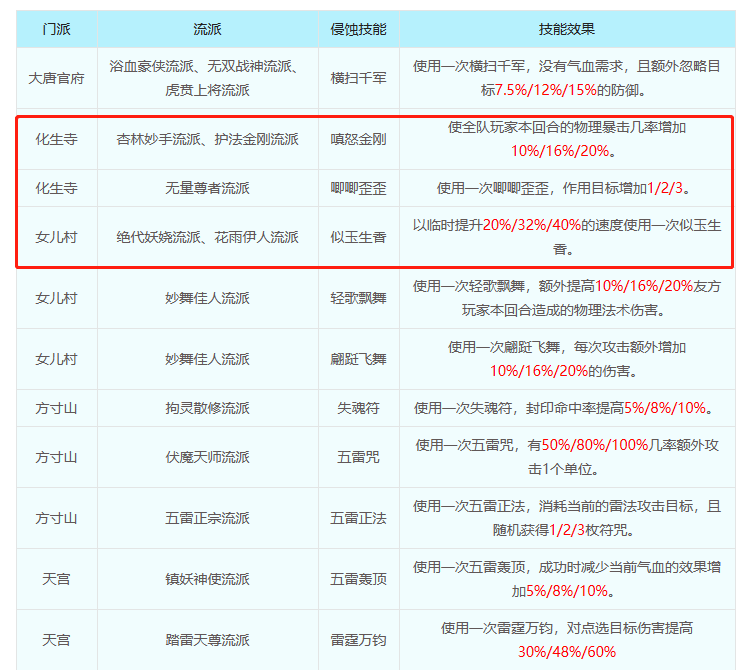
Task: Click the 作用目标增加1/2/3 effect text
Action: tap(567, 188)
